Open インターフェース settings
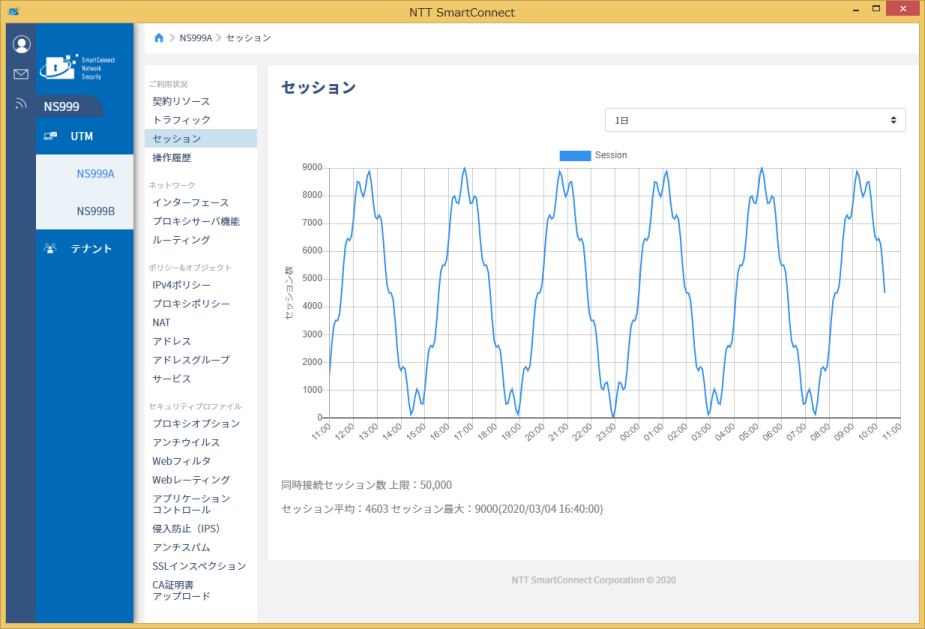This screenshot has height=629, width=925. [191, 202]
